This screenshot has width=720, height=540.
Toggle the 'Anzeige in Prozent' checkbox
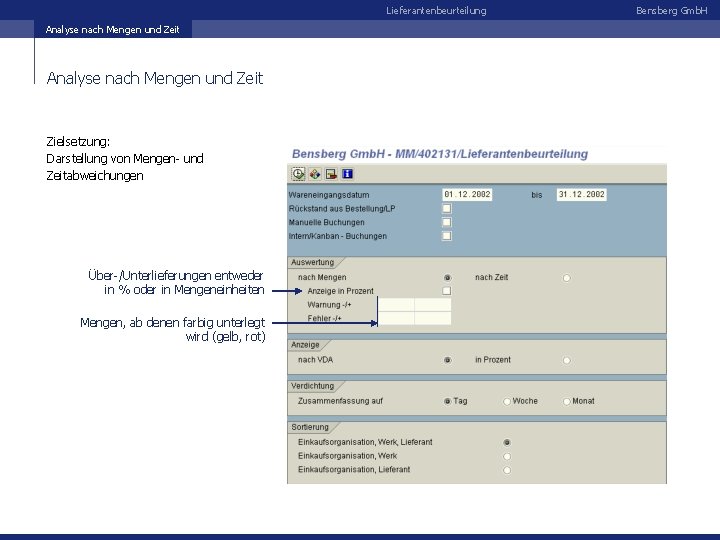click(446, 291)
